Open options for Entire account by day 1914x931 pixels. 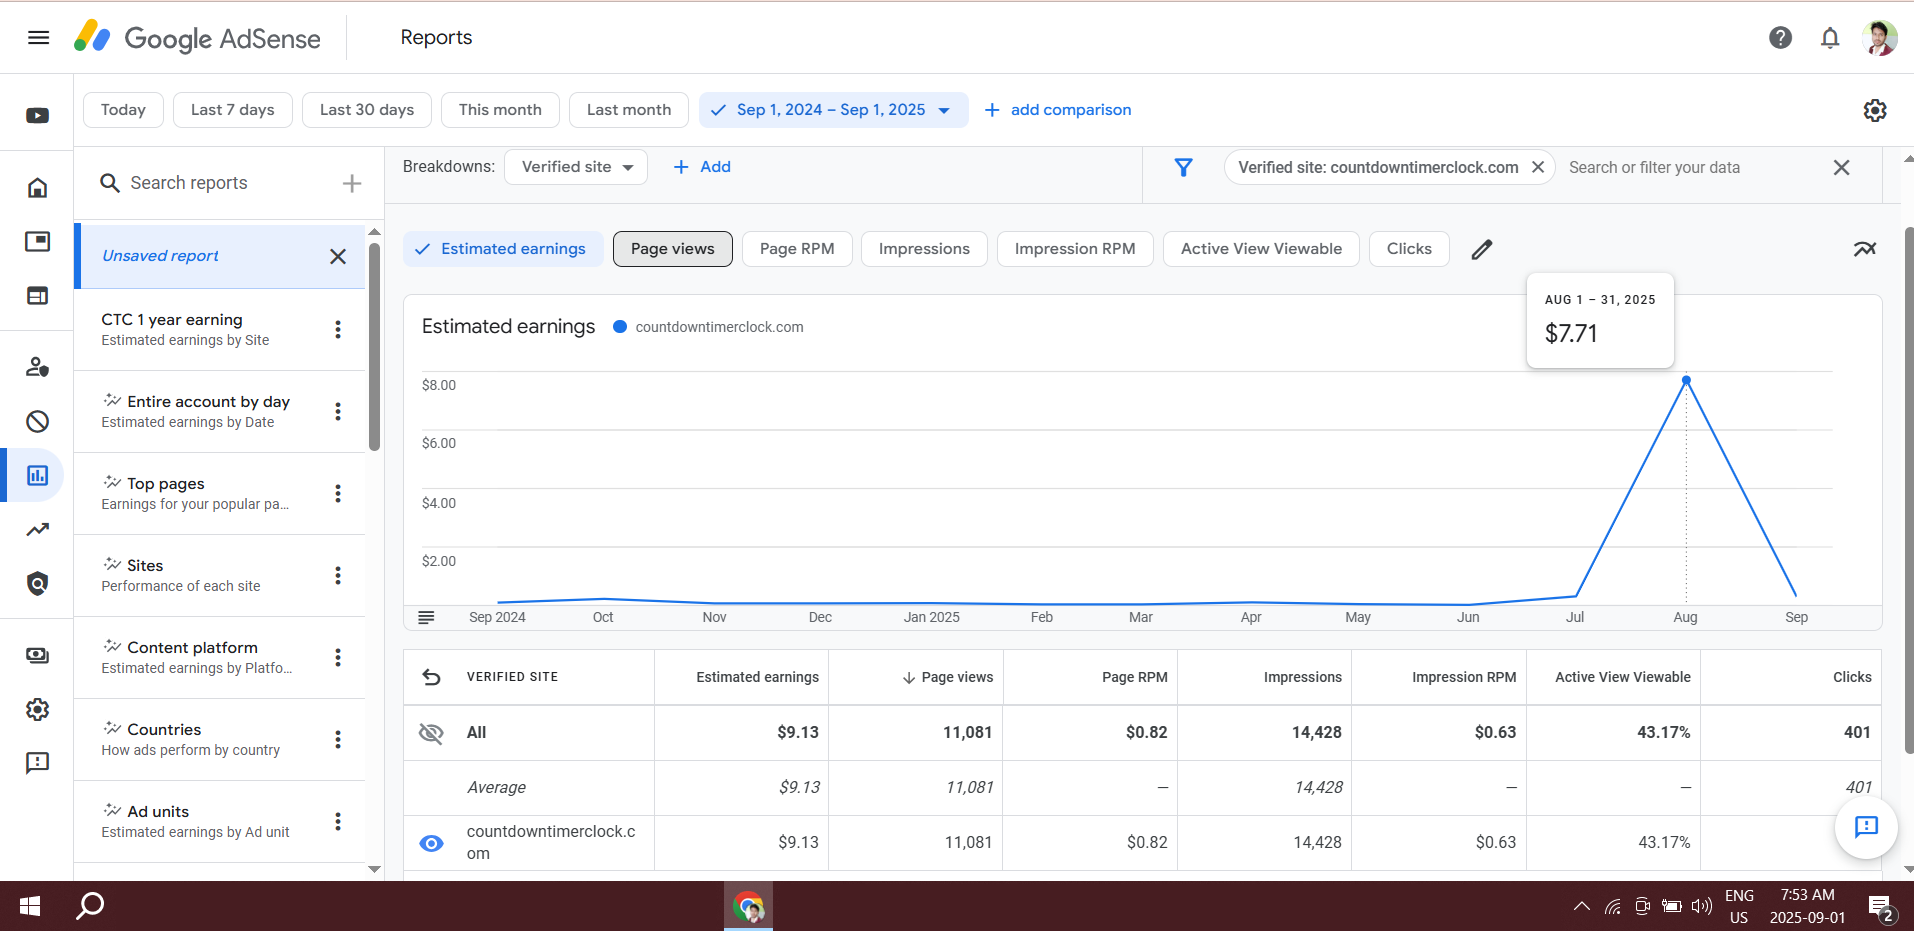click(338, 411)
